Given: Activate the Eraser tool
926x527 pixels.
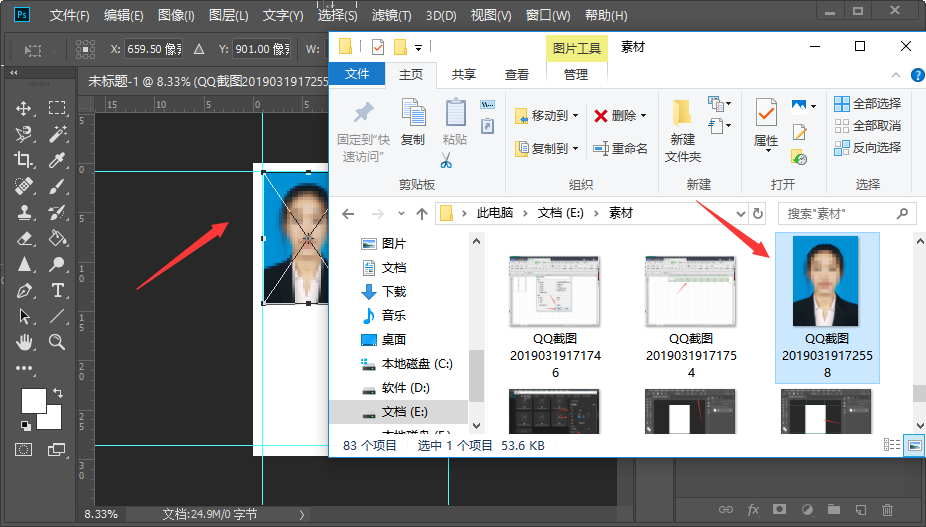Looking at the screenshot, I should click(24, 238).
